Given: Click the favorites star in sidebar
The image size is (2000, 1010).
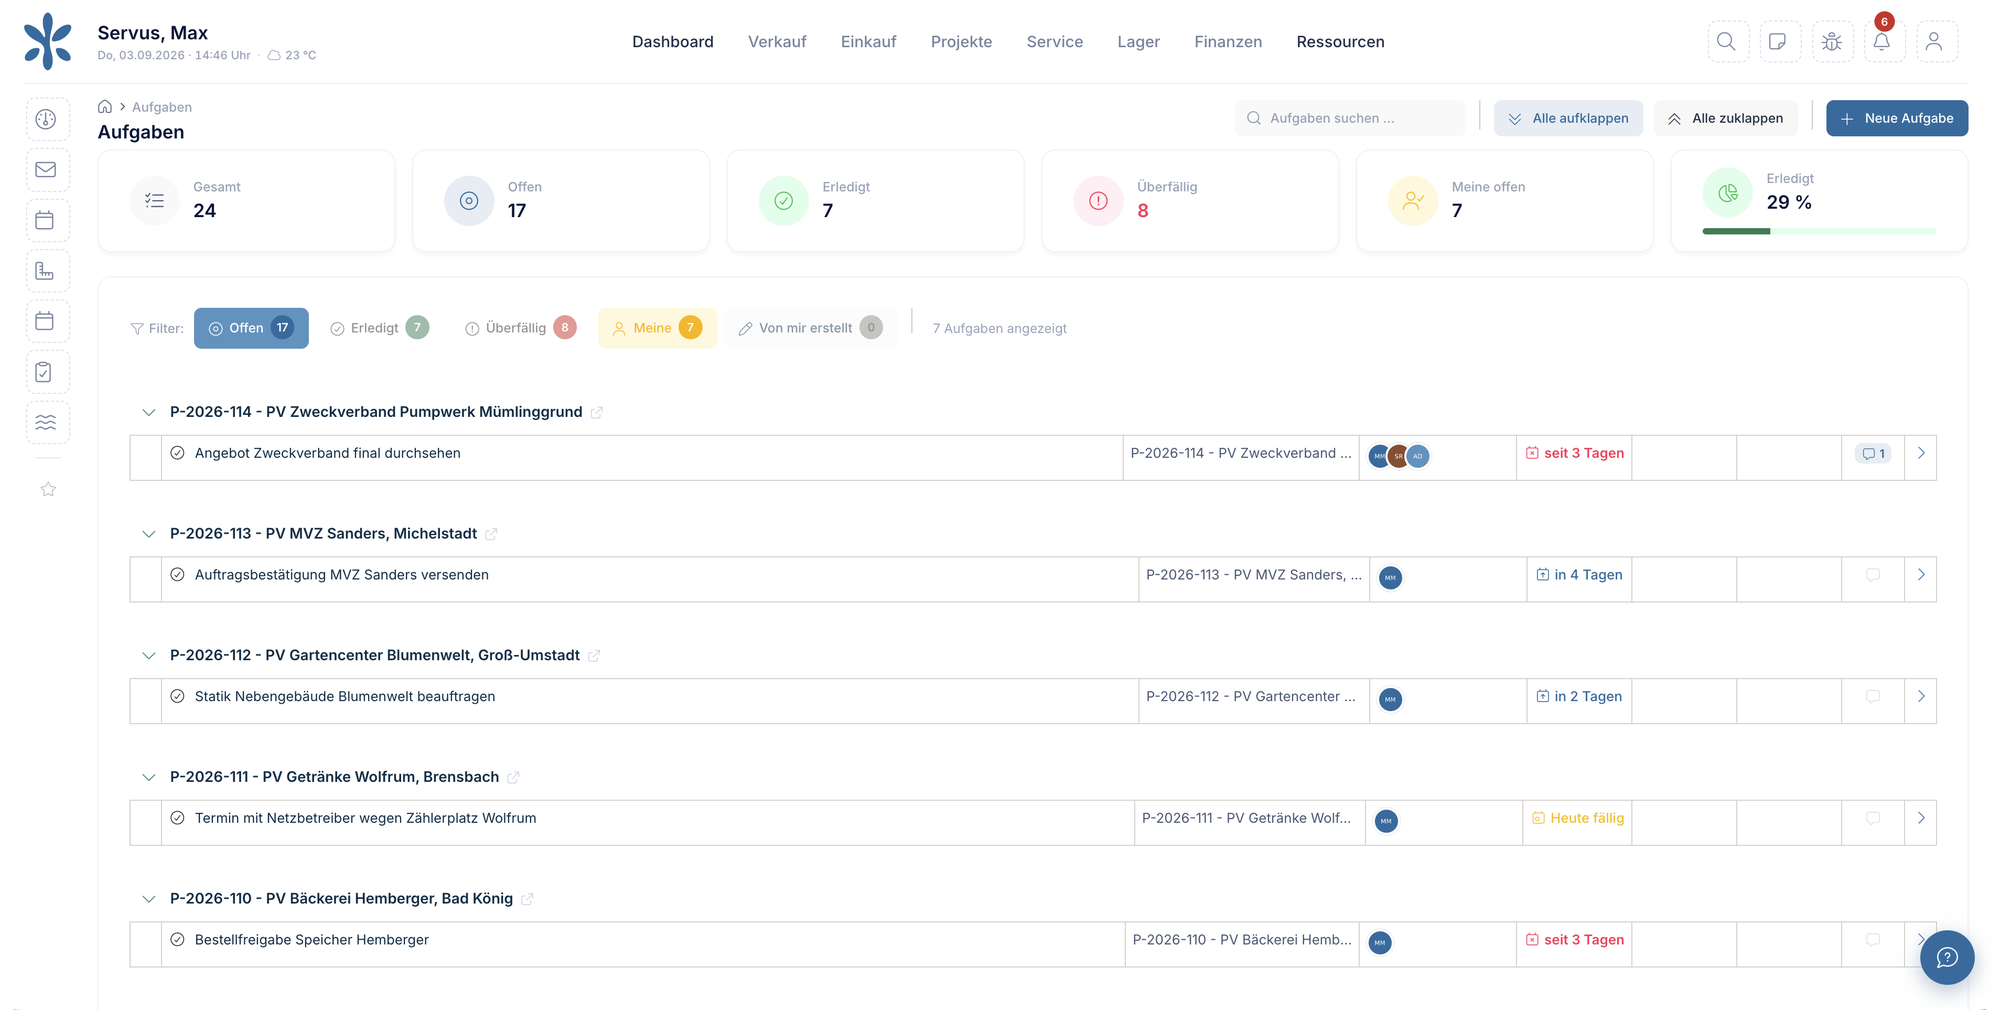Looking at the screenshot, I should pos(48,489).
